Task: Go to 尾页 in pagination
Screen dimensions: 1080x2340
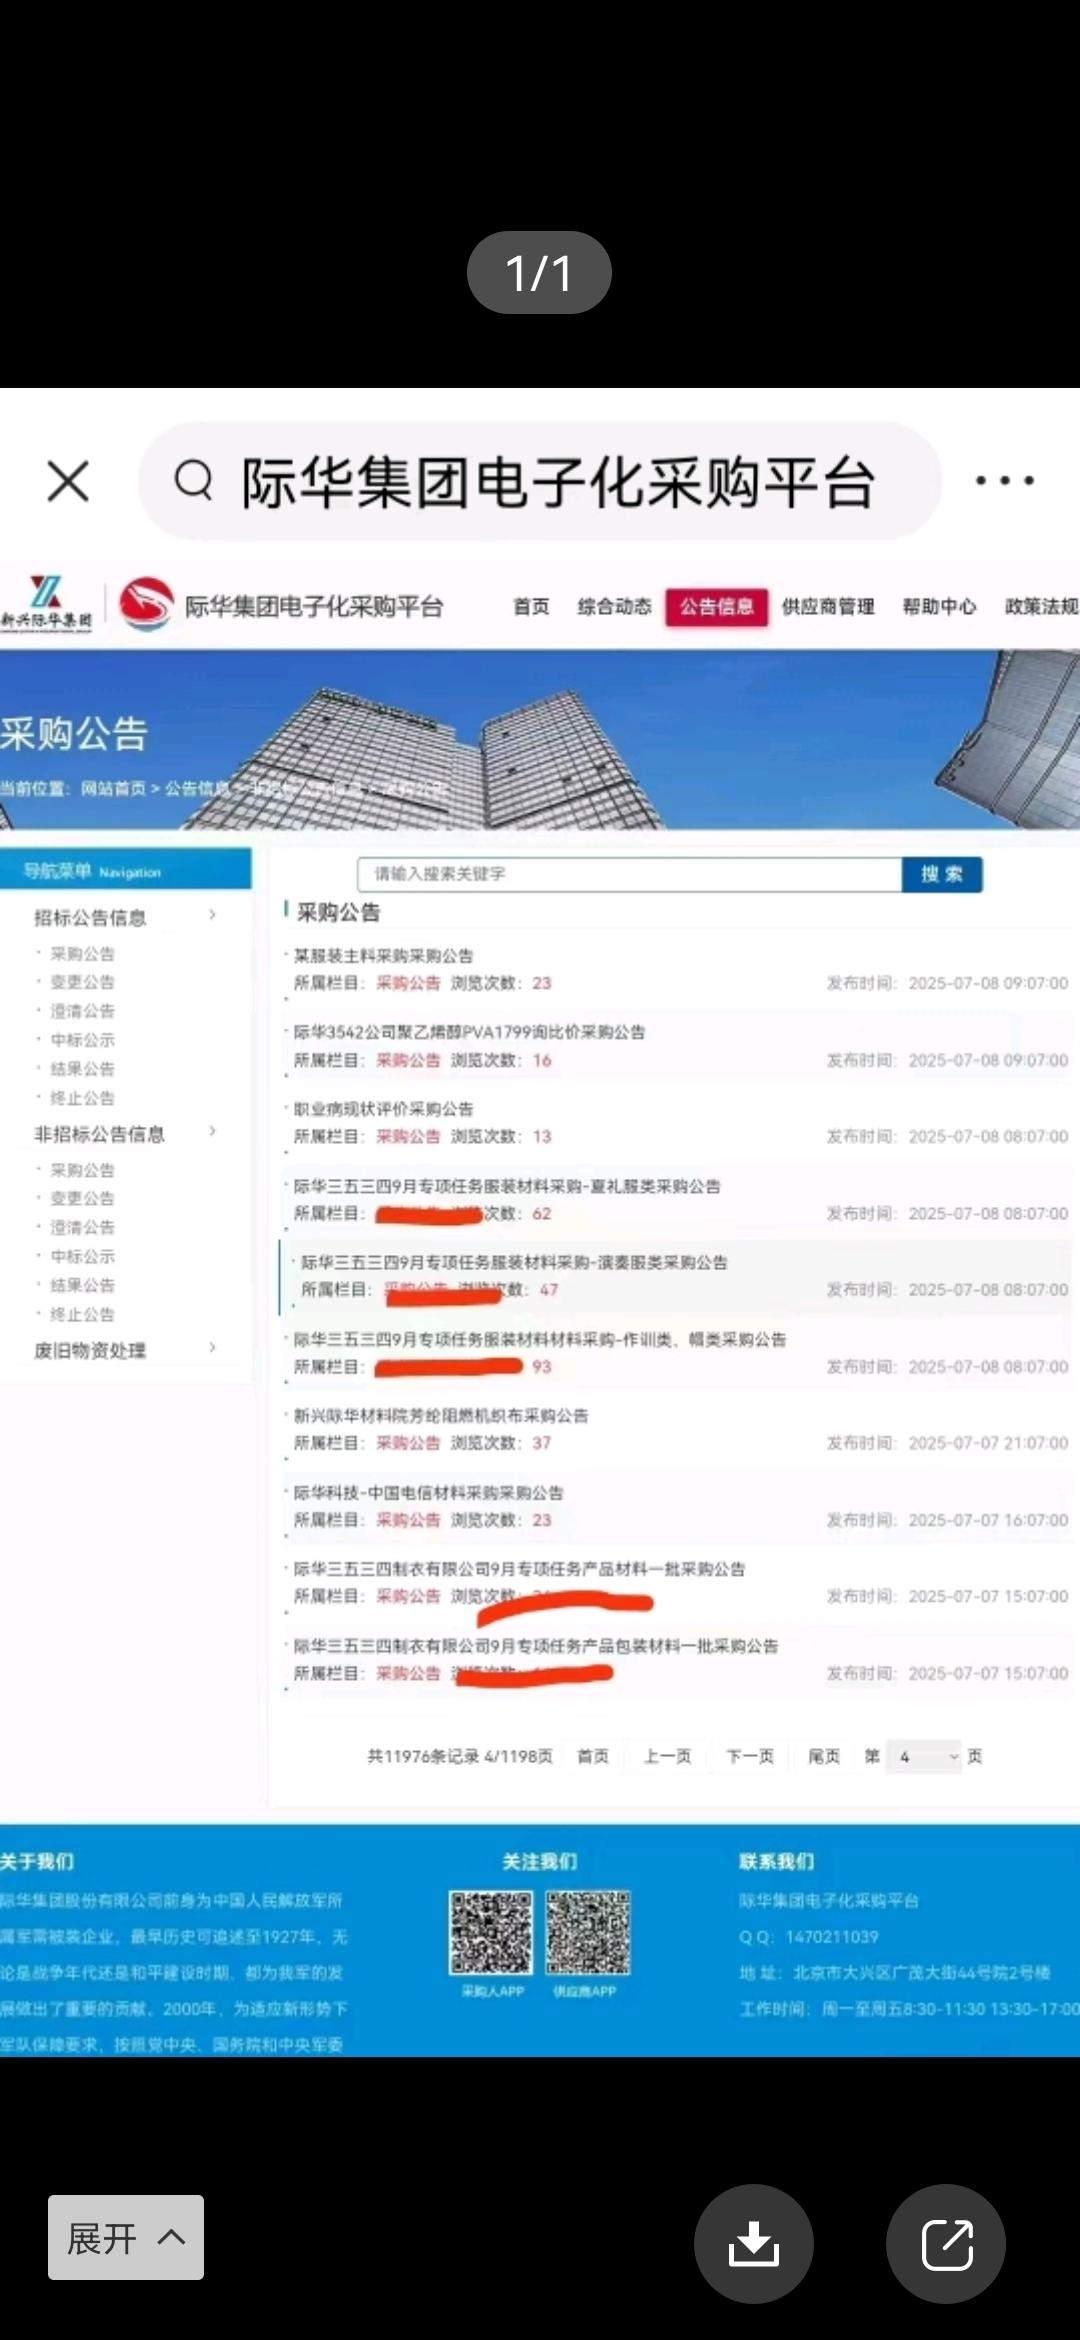Action: [x=824, y=1756]
